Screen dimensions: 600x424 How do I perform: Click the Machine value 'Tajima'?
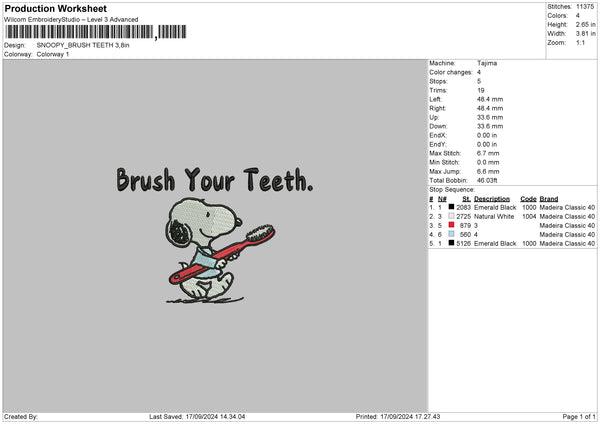click(487, 63)
